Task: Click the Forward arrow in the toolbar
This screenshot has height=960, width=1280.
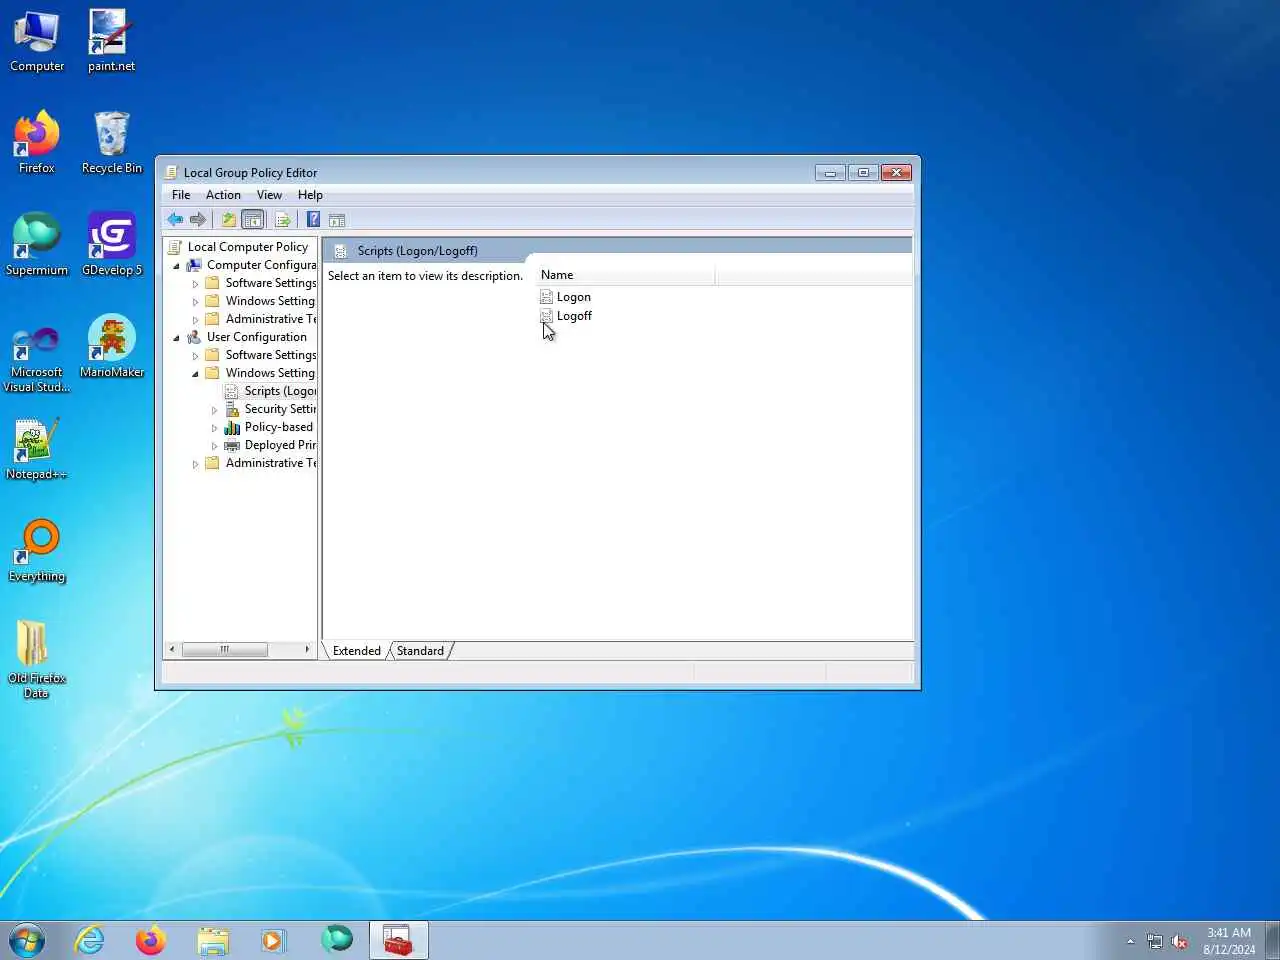Action: coord(198,220)
